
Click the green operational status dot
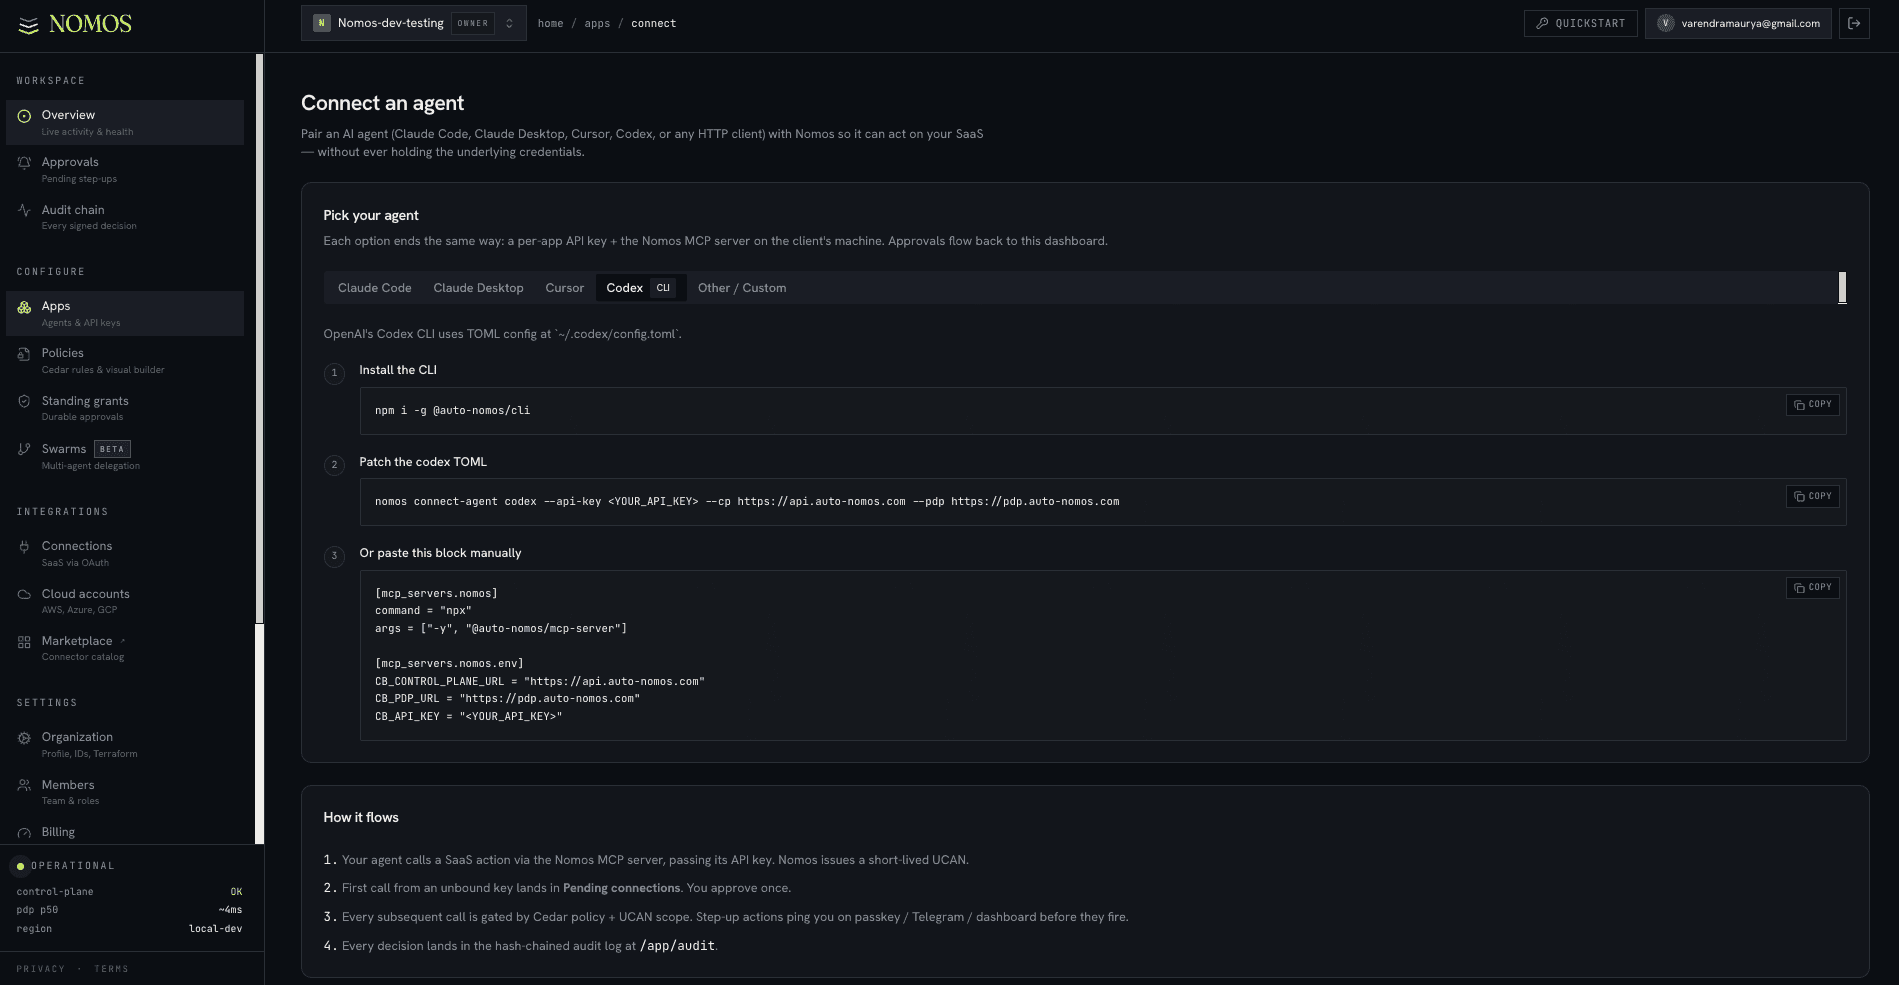20,866
